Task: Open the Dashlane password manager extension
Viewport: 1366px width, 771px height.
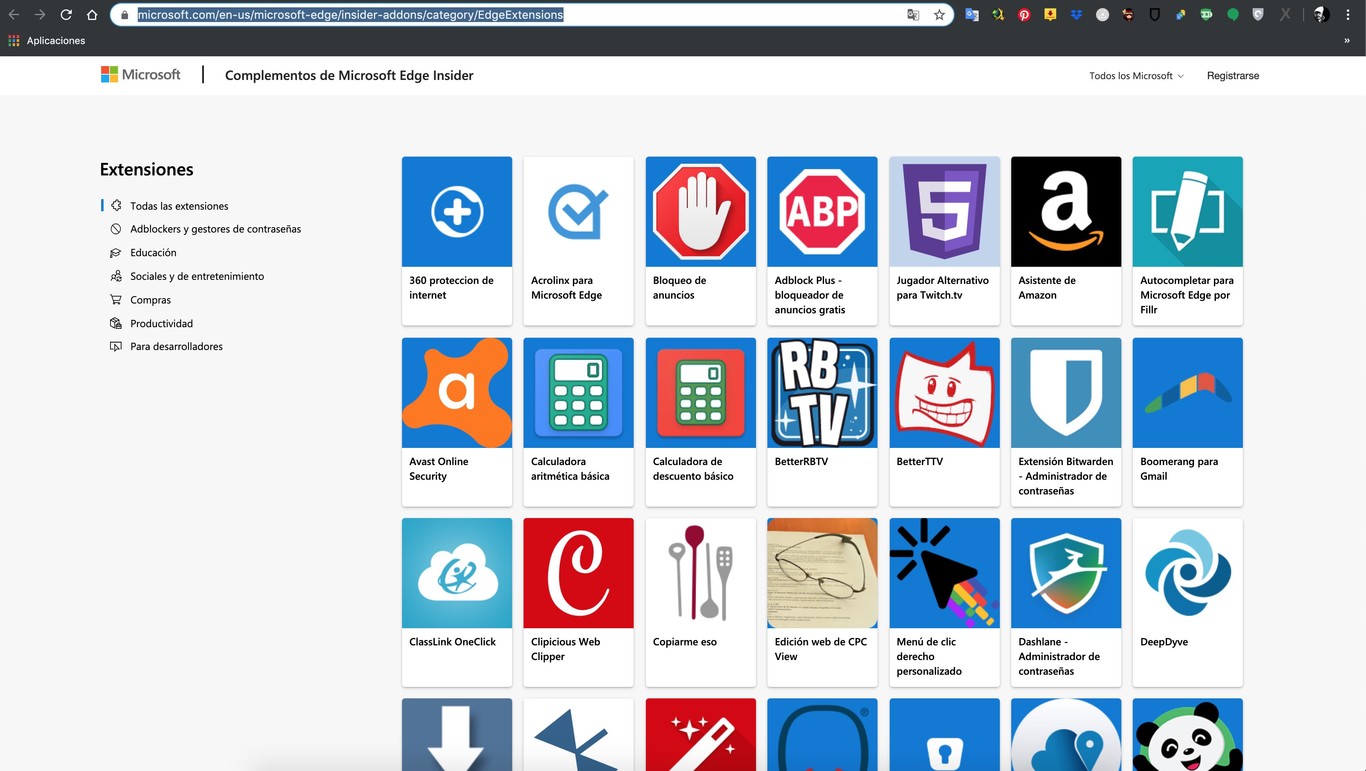Action: pos(1065,573)
